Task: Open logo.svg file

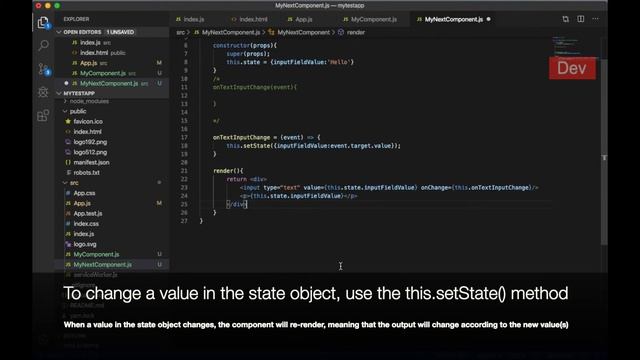Action: [85, 244]
